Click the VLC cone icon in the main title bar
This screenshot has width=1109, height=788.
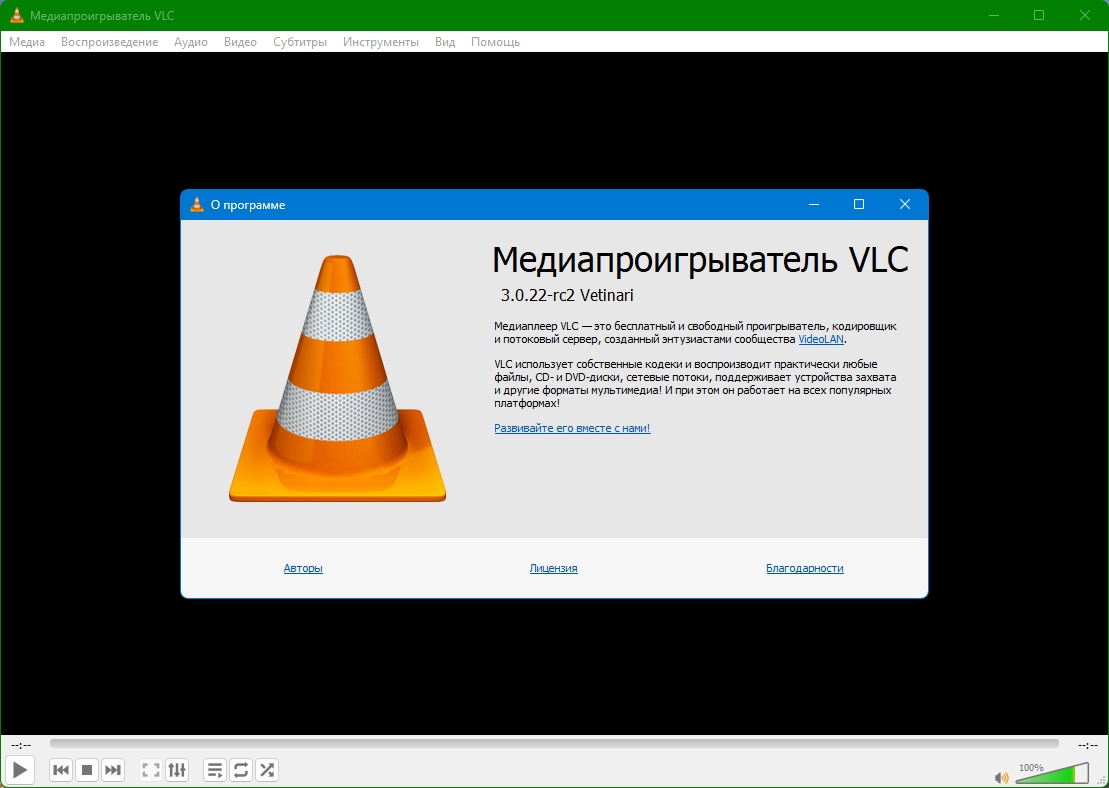click(x=17, y=15)
